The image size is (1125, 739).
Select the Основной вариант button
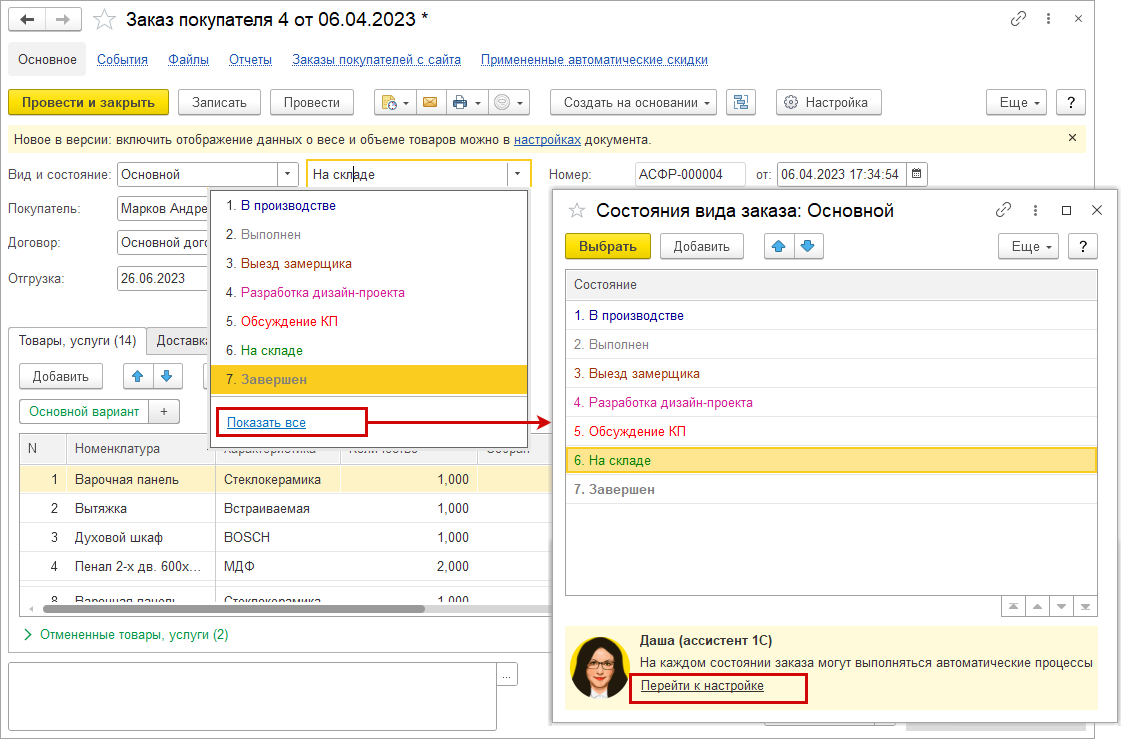point(84,412)
